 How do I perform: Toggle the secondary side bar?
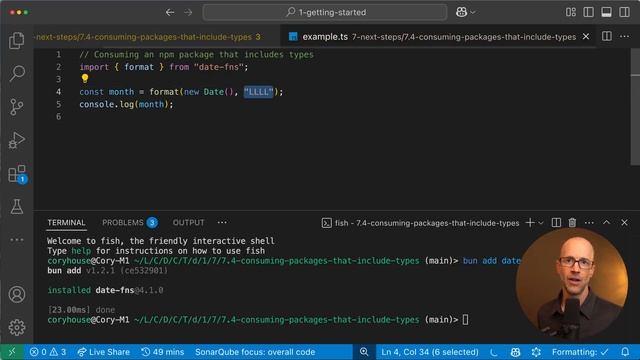tap(624, 12)
